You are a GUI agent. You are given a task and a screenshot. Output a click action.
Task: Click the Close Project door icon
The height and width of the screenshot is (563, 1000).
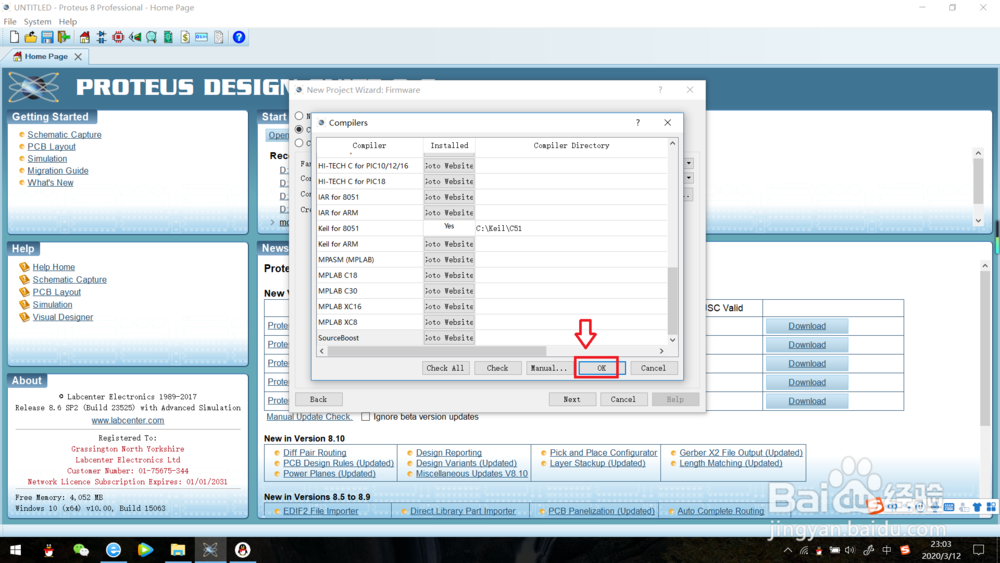(x=64, y=38)
